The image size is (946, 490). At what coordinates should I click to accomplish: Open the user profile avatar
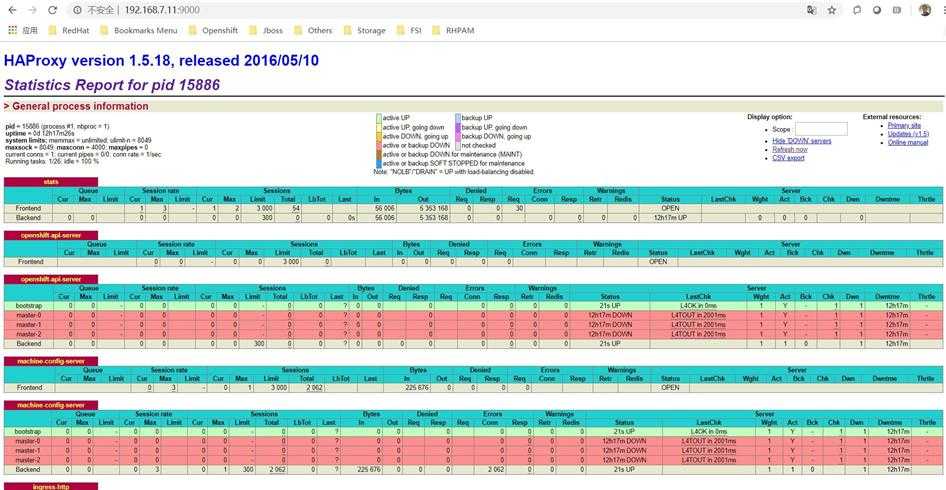coord(925,10)
